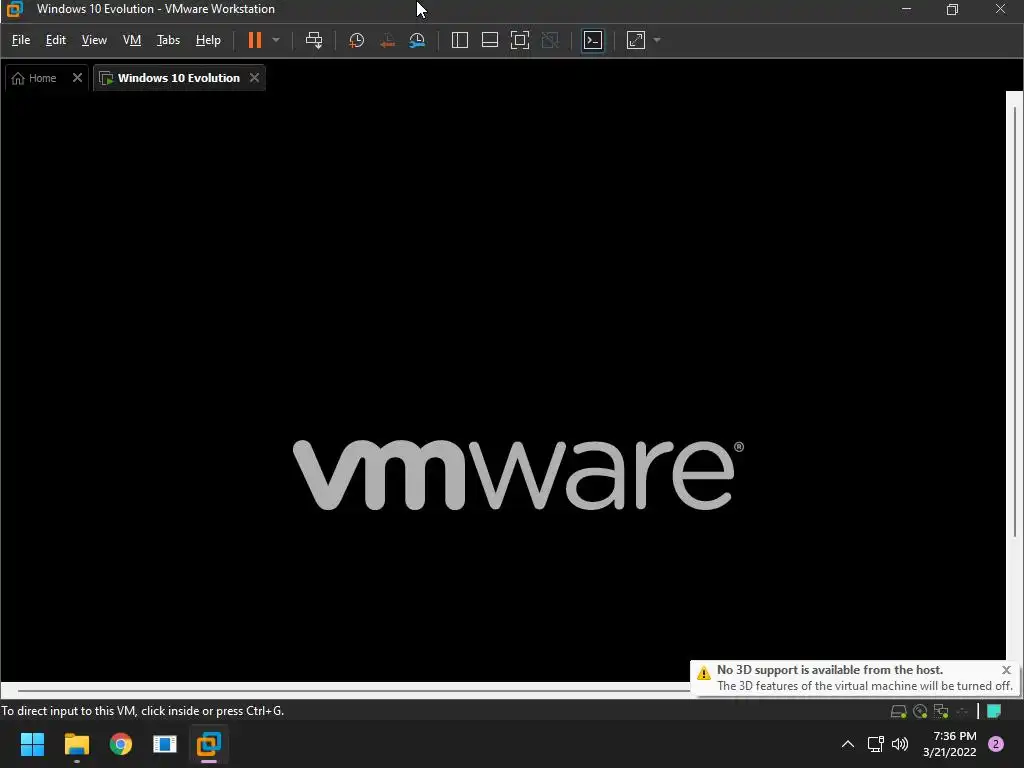Click the 3D support warning icon
This screenshot has width=1024, height=768.
tap(703, 673)
